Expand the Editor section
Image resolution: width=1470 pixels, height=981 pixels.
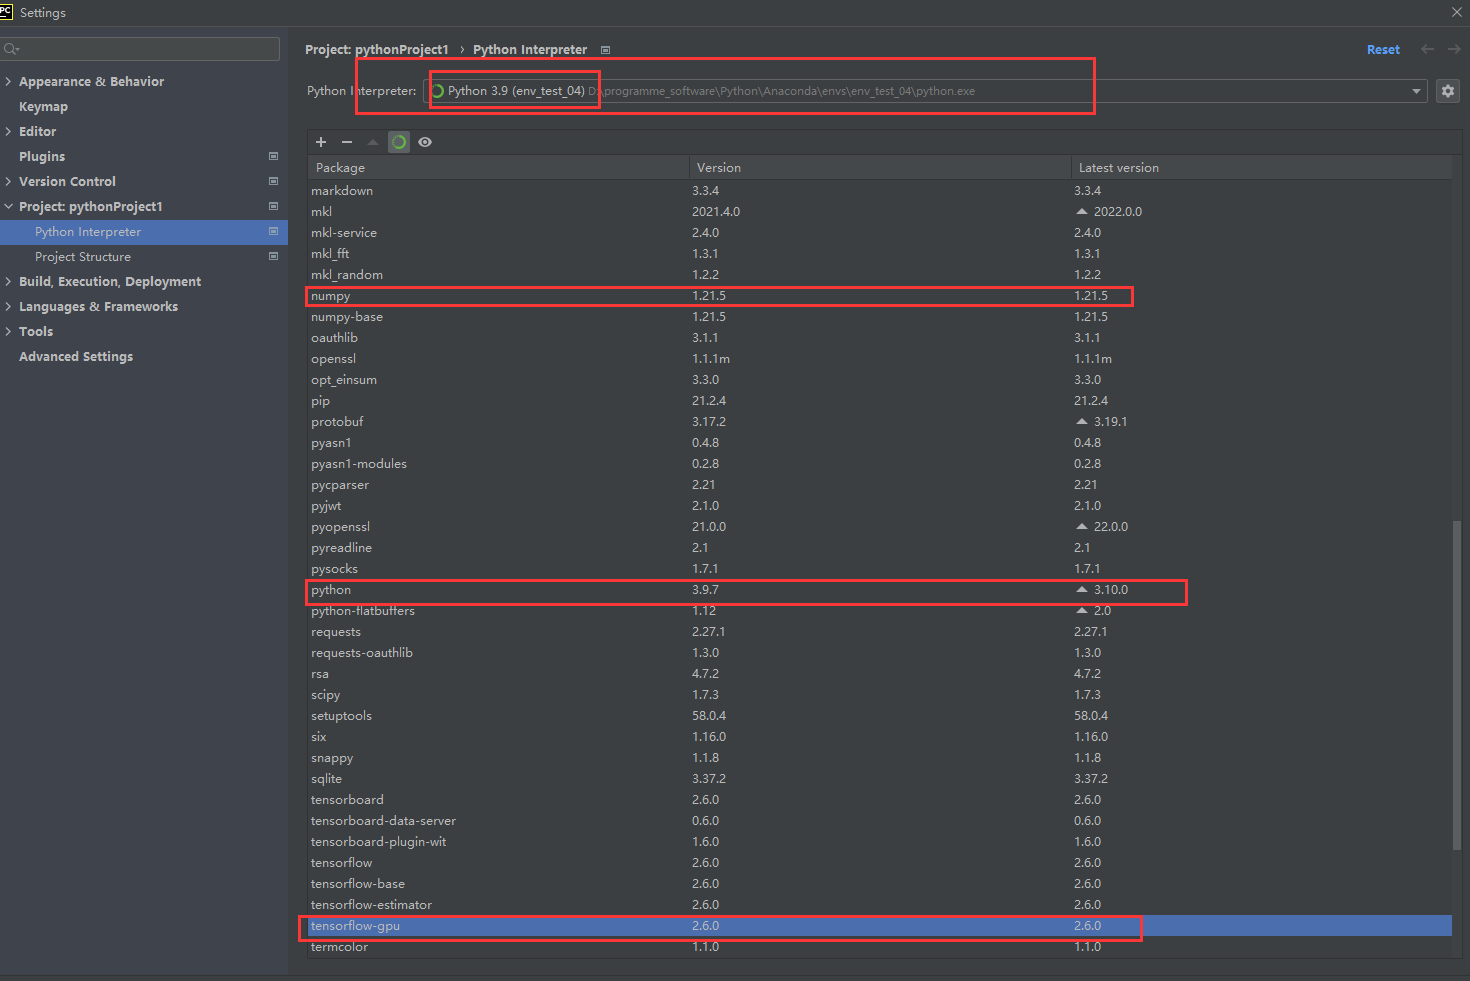tap(8, 131)
